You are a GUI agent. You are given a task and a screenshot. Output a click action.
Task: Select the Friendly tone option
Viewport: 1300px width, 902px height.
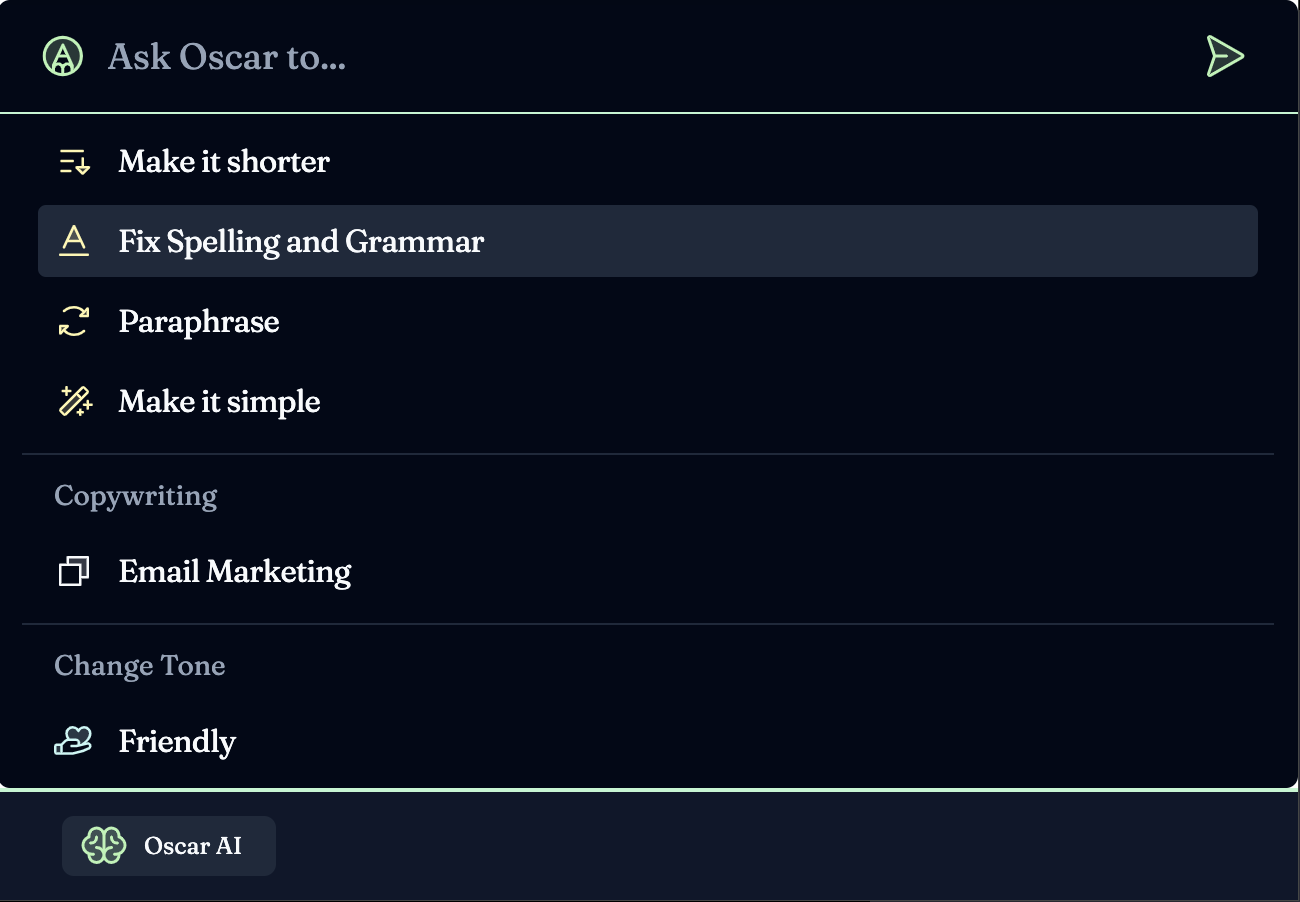click(x=648, y=741)
